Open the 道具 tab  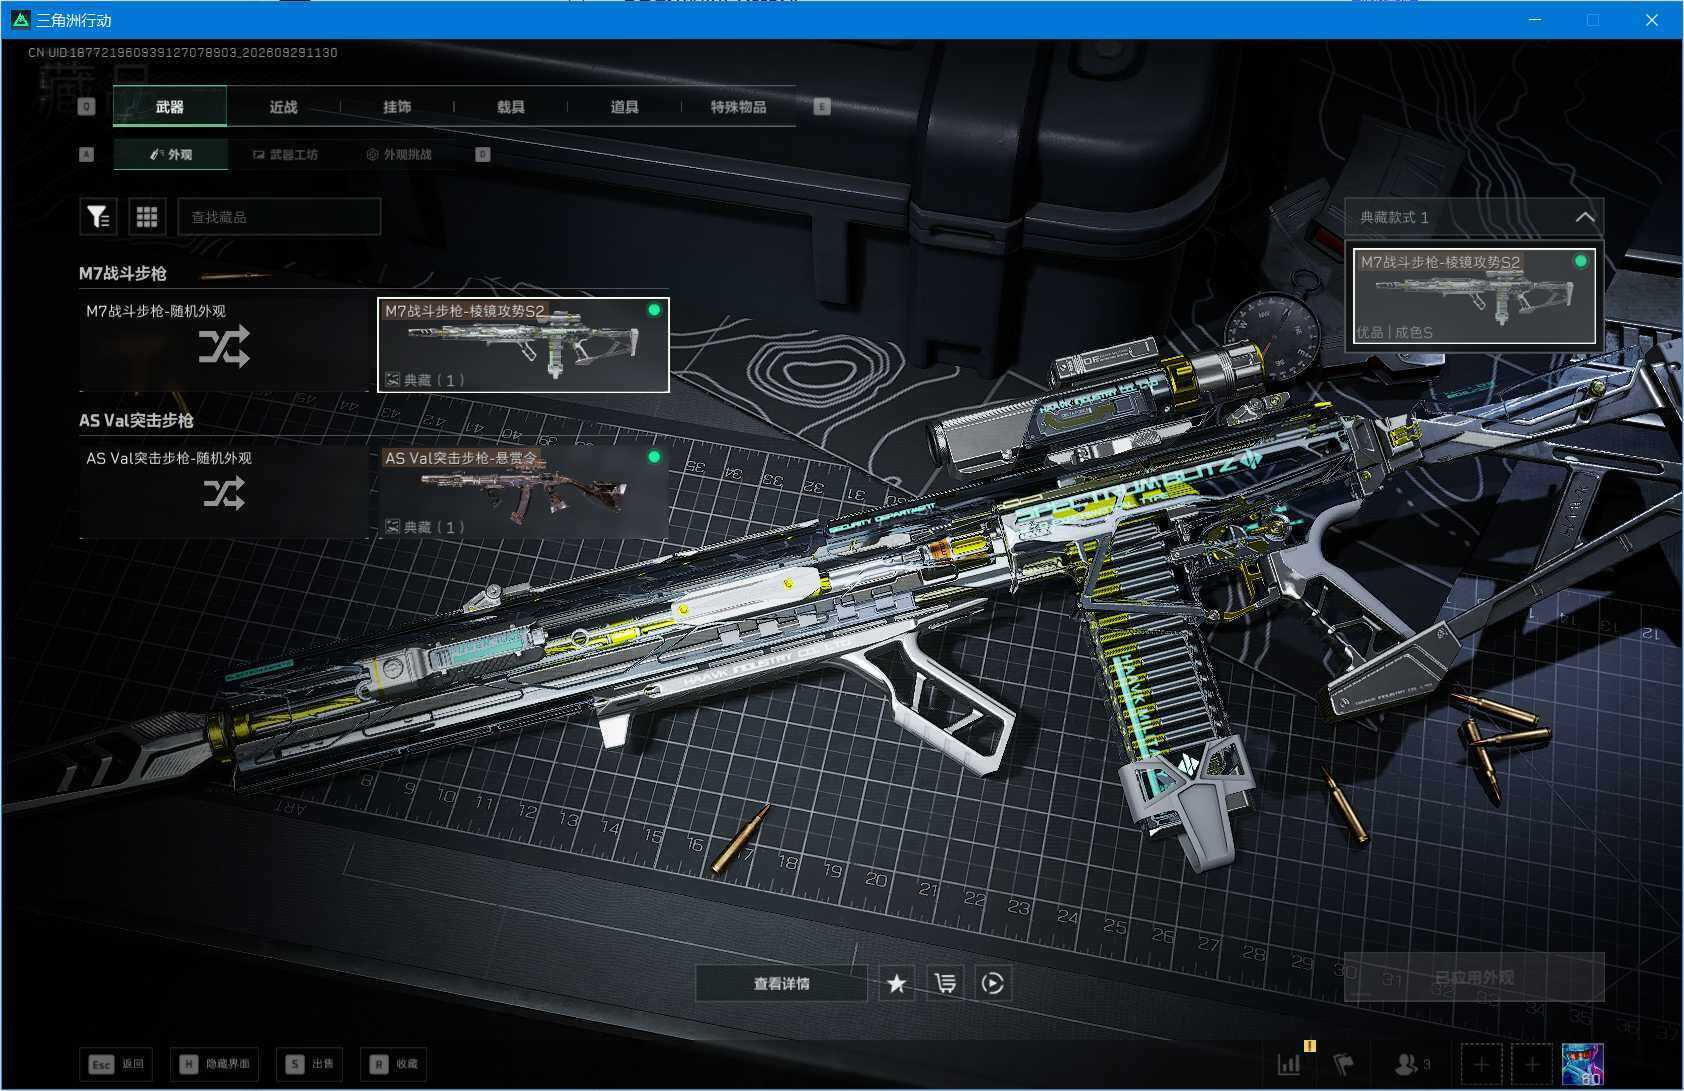[x=625, y=107]
